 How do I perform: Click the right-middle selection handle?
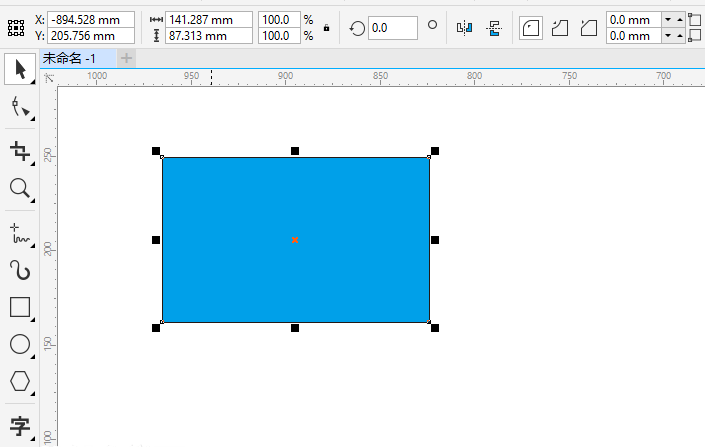[x=435, y=240]
